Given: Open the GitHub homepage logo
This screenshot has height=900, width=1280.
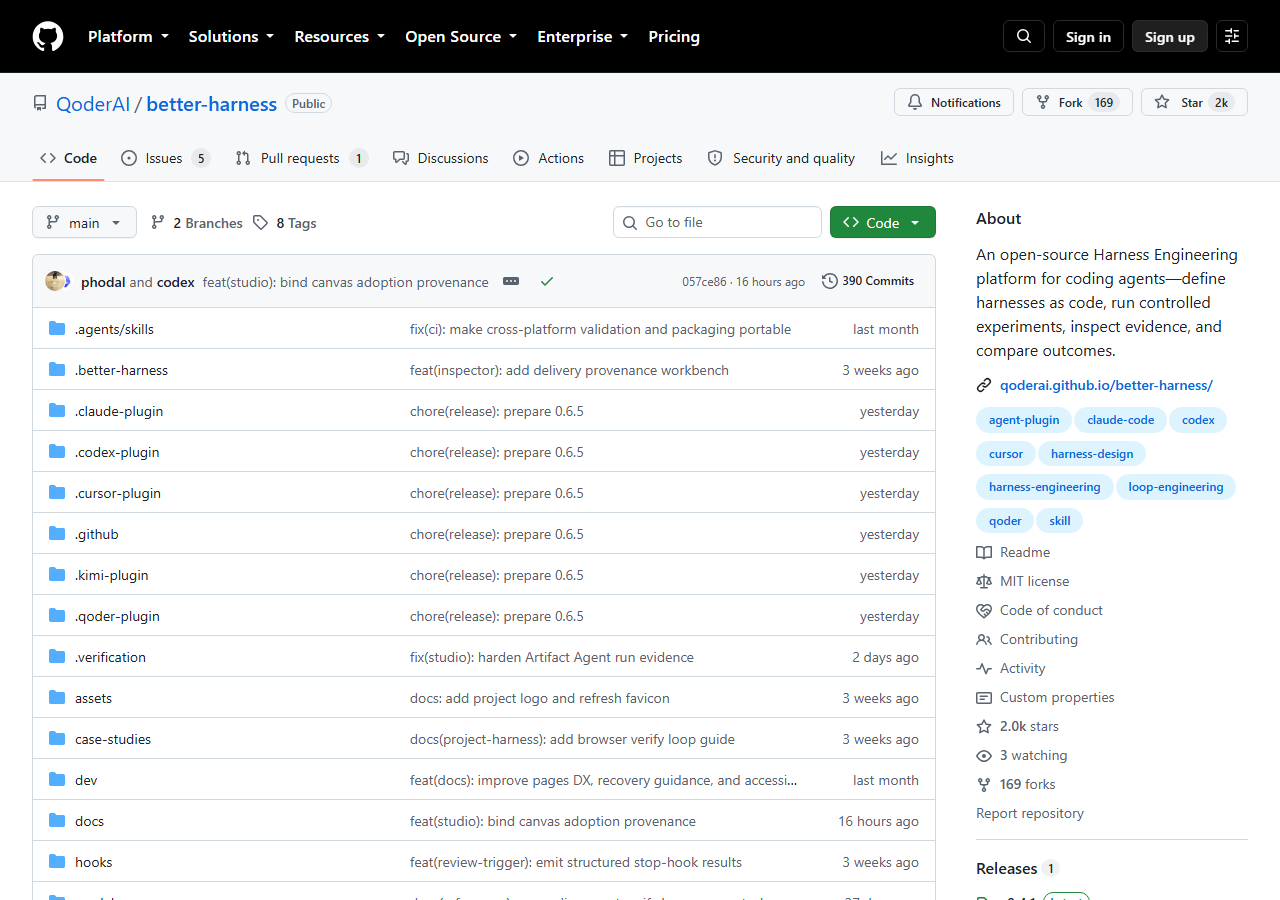Looking at the screenshot, I should click(x=48, y=37).
